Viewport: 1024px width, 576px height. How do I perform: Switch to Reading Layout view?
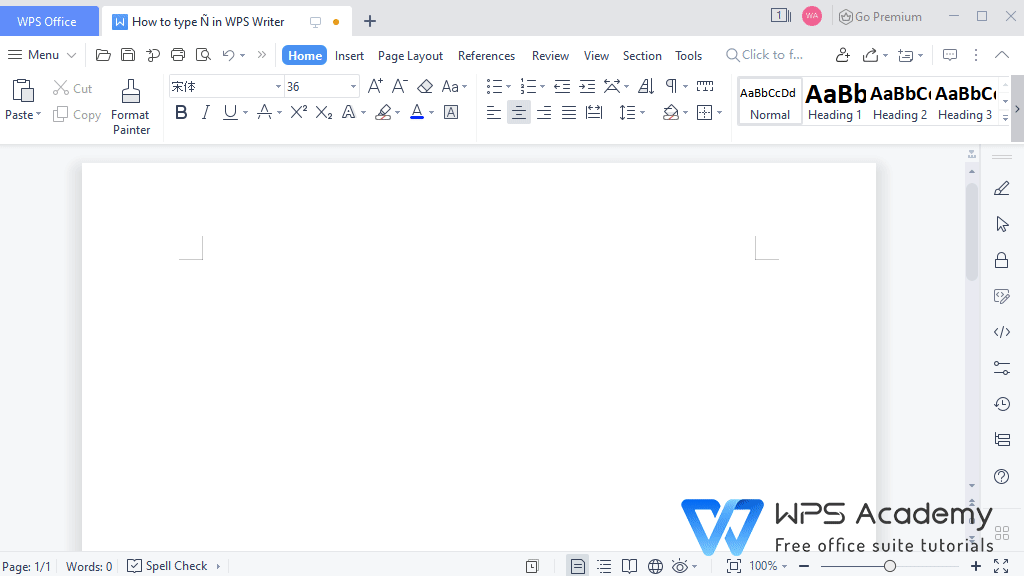pyautogui.click(x=630, y=566)
